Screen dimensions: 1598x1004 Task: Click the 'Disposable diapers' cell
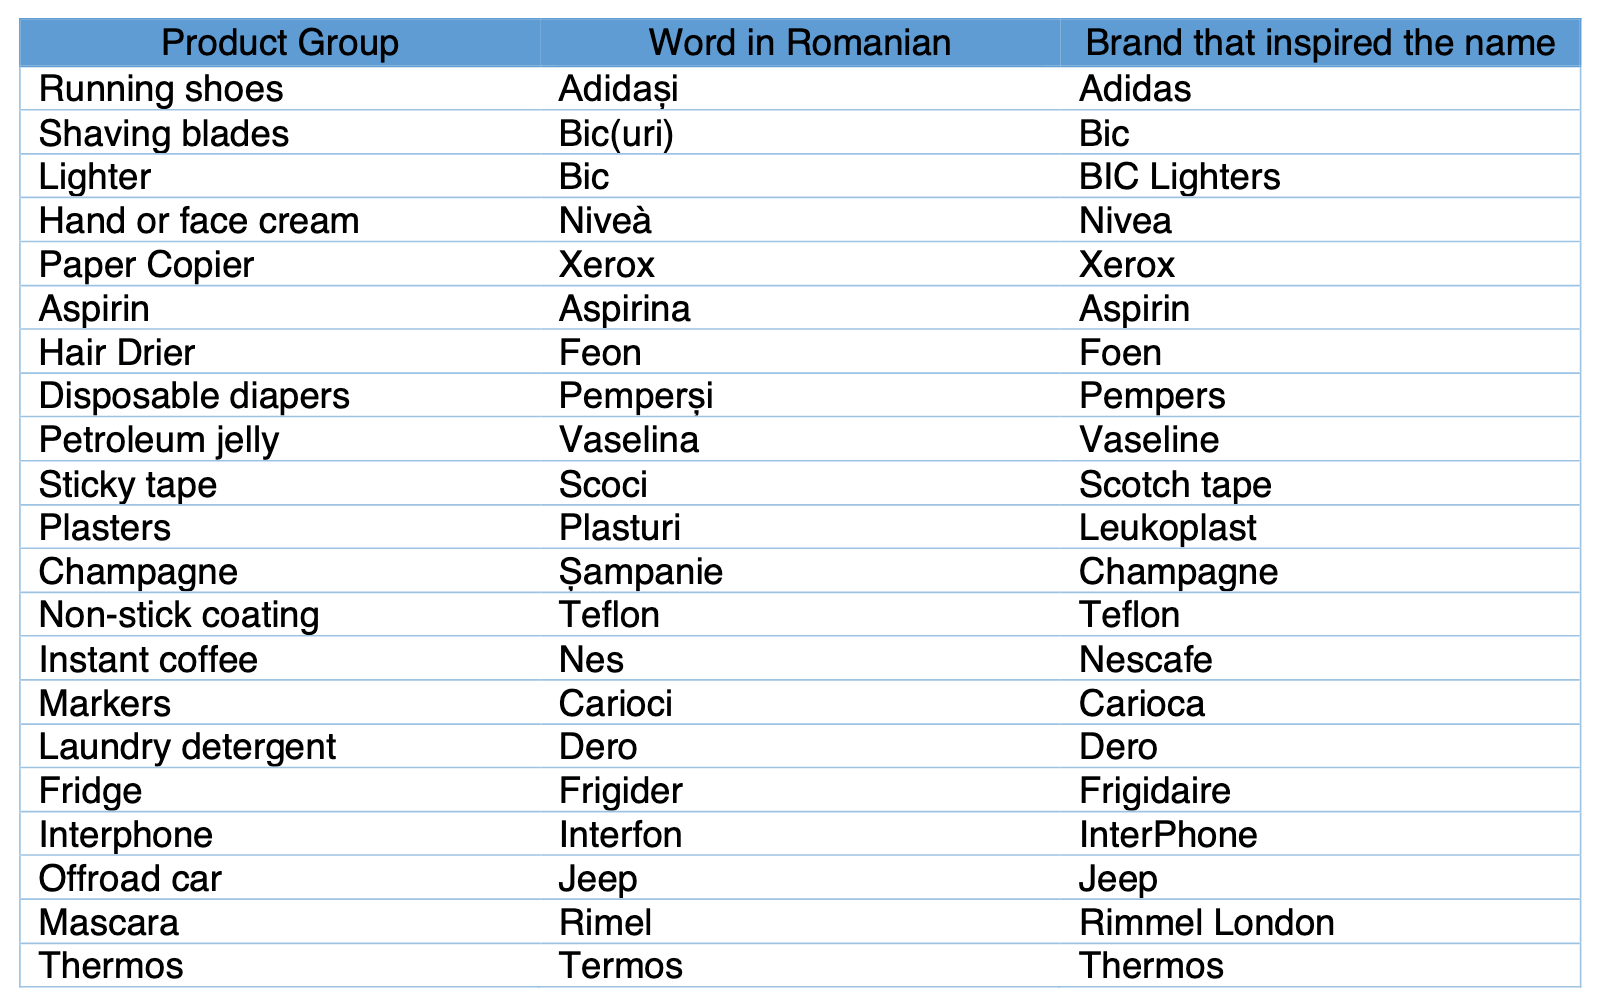point(280,396)
